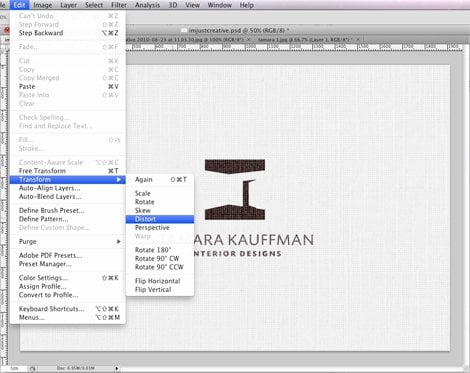Choose Rotate in the Transform submenu
The height and width of the screenshot is (373, 470).
point(160,202)
